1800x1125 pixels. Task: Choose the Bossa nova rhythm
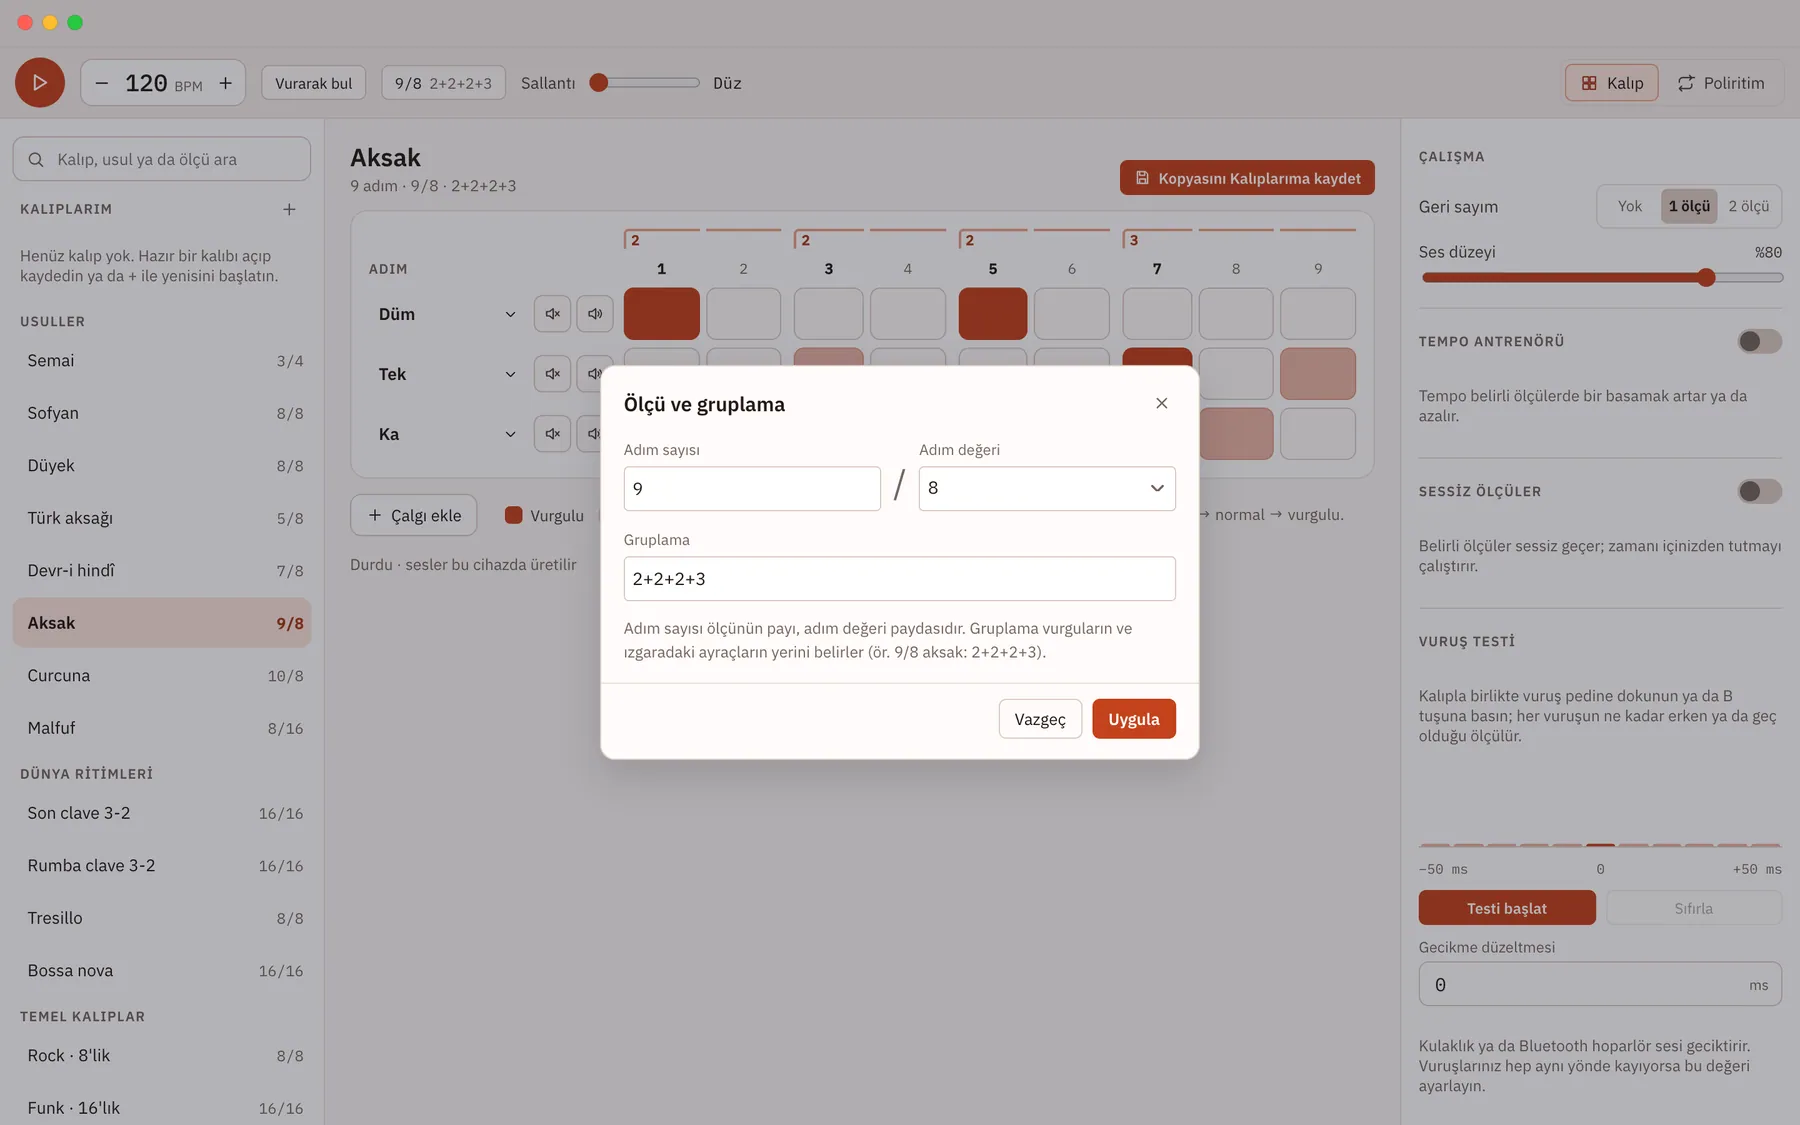162,971
